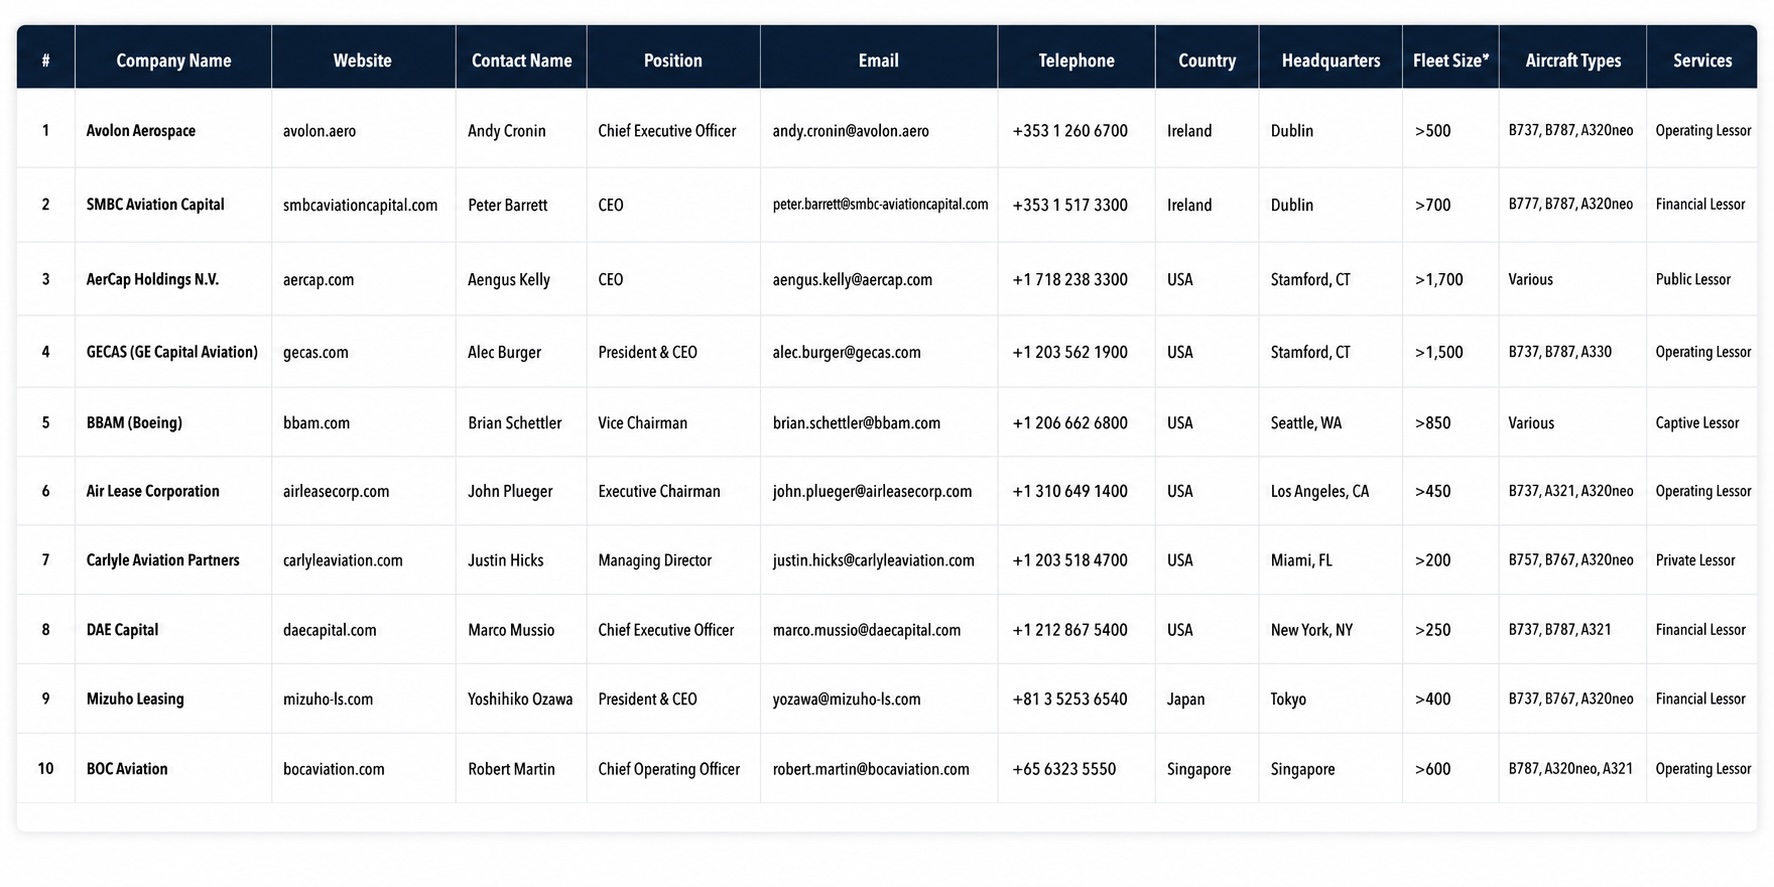This screenshot has height=887, width=1774.
Task: Click the Aircraft Types column header
Action: tap(1573, 60)
